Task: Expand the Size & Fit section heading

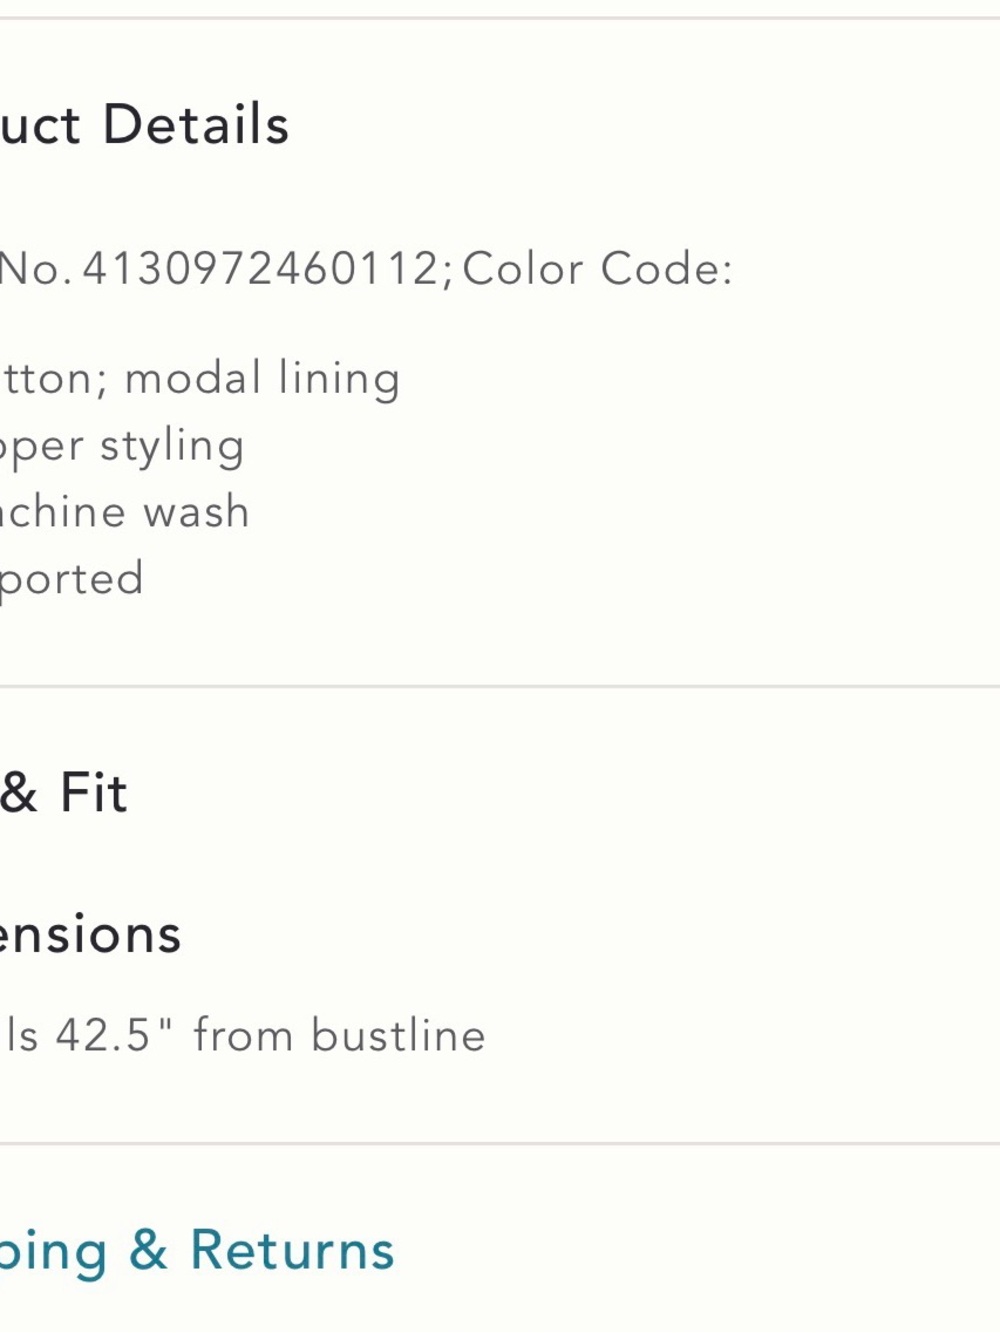Action: (64, 793)
